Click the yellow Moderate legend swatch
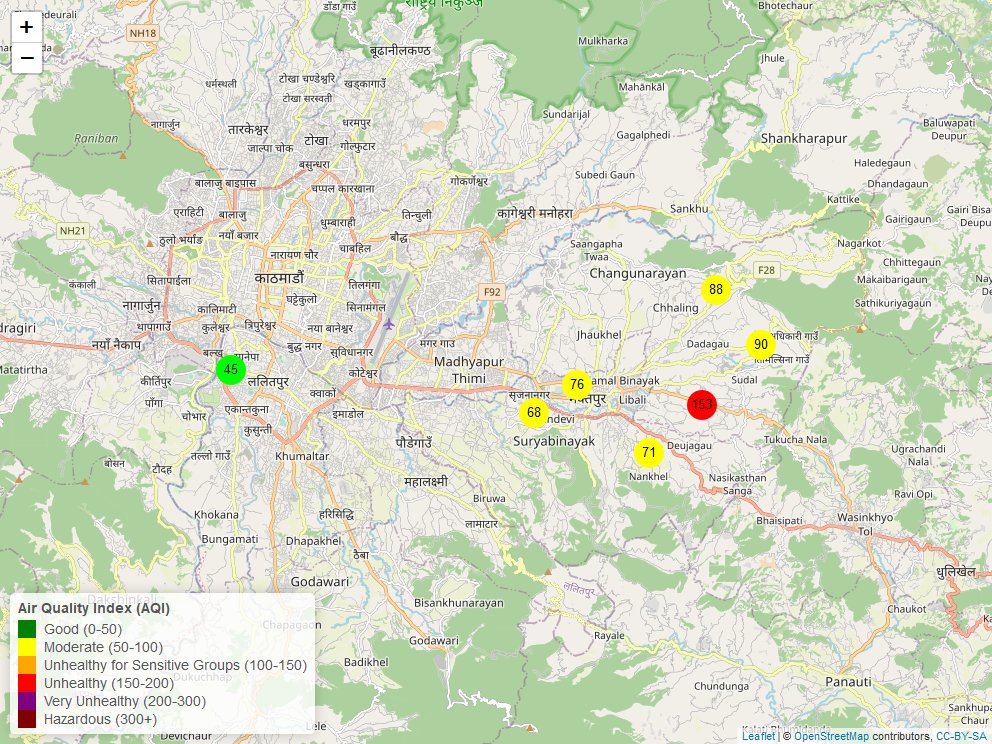Screen dimensions: 992x744 coord(27,647)
